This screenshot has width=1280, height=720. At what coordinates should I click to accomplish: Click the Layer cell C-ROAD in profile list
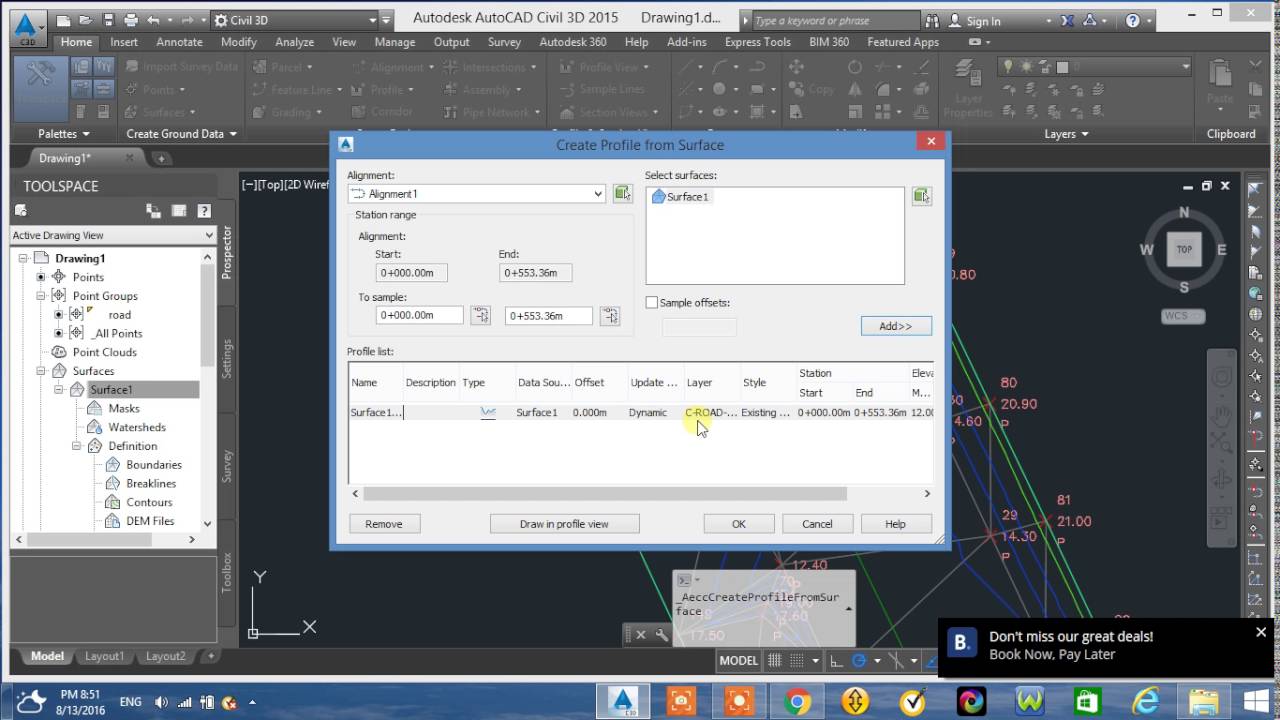(711, 412)
